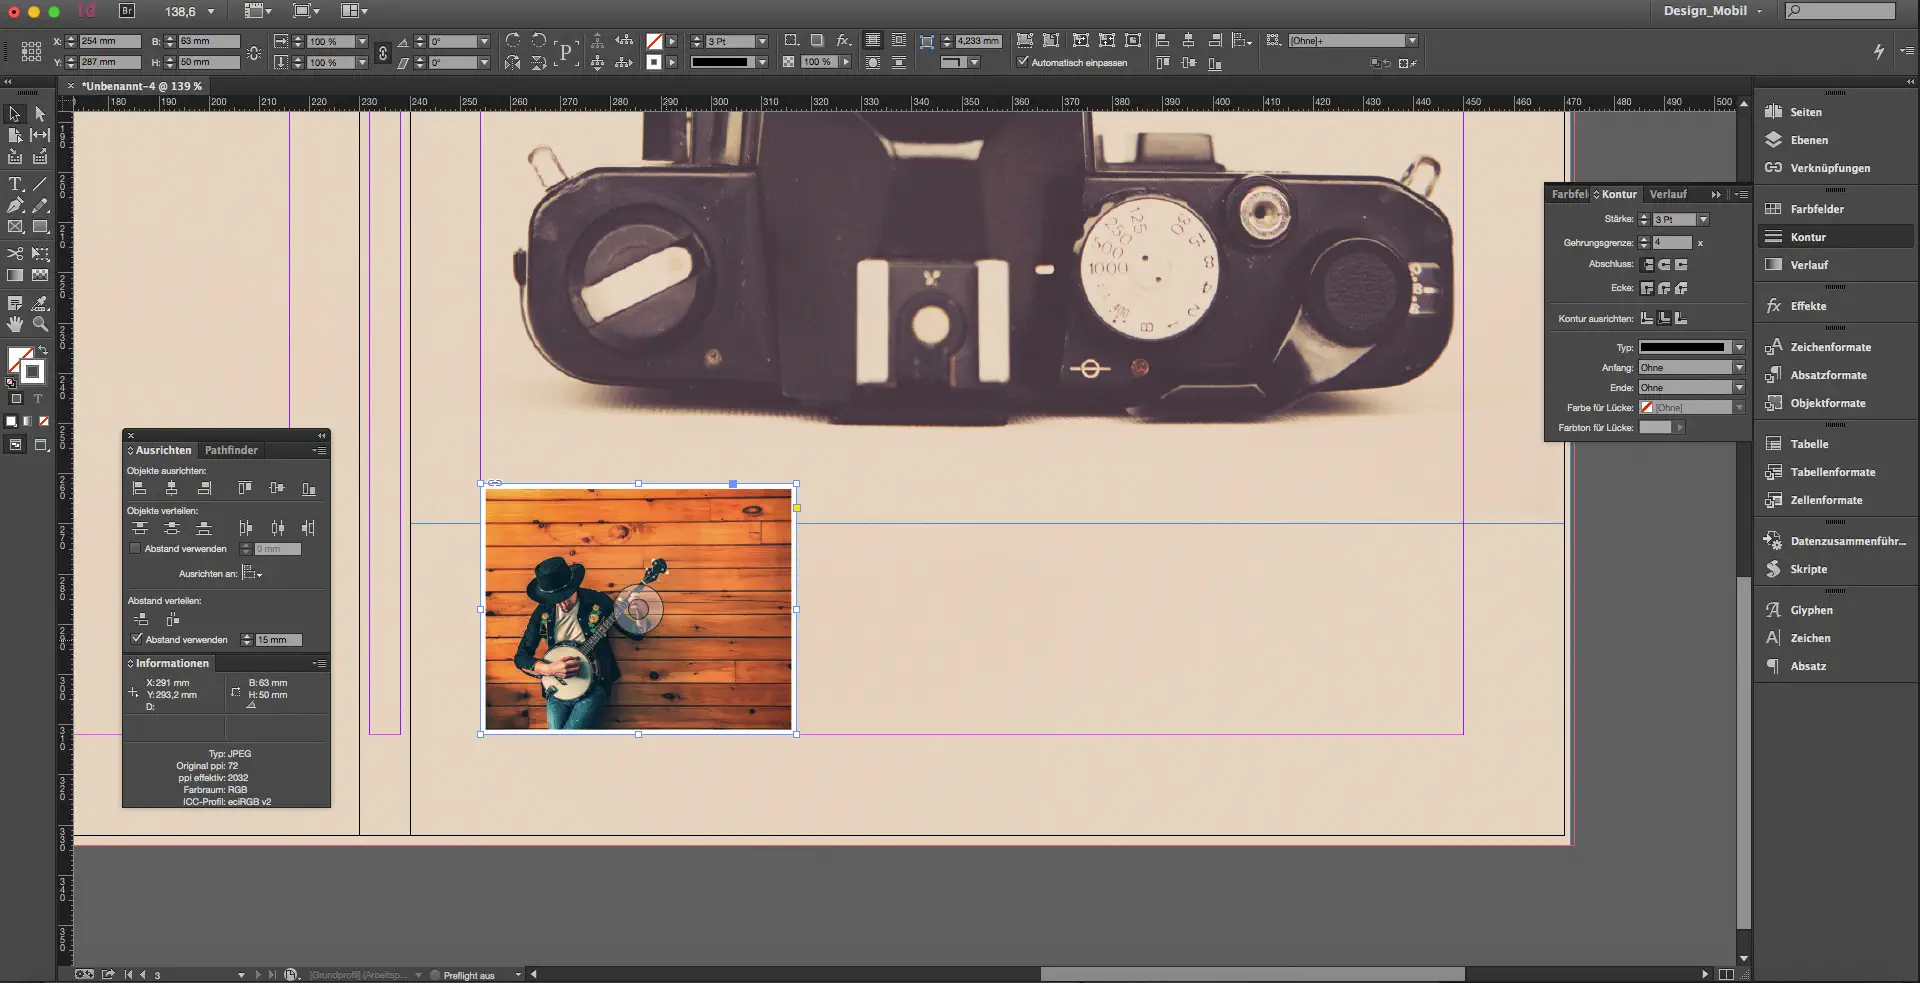
Task: Click the Stärke value field in Kontur panel
Action: point(1673,220)
